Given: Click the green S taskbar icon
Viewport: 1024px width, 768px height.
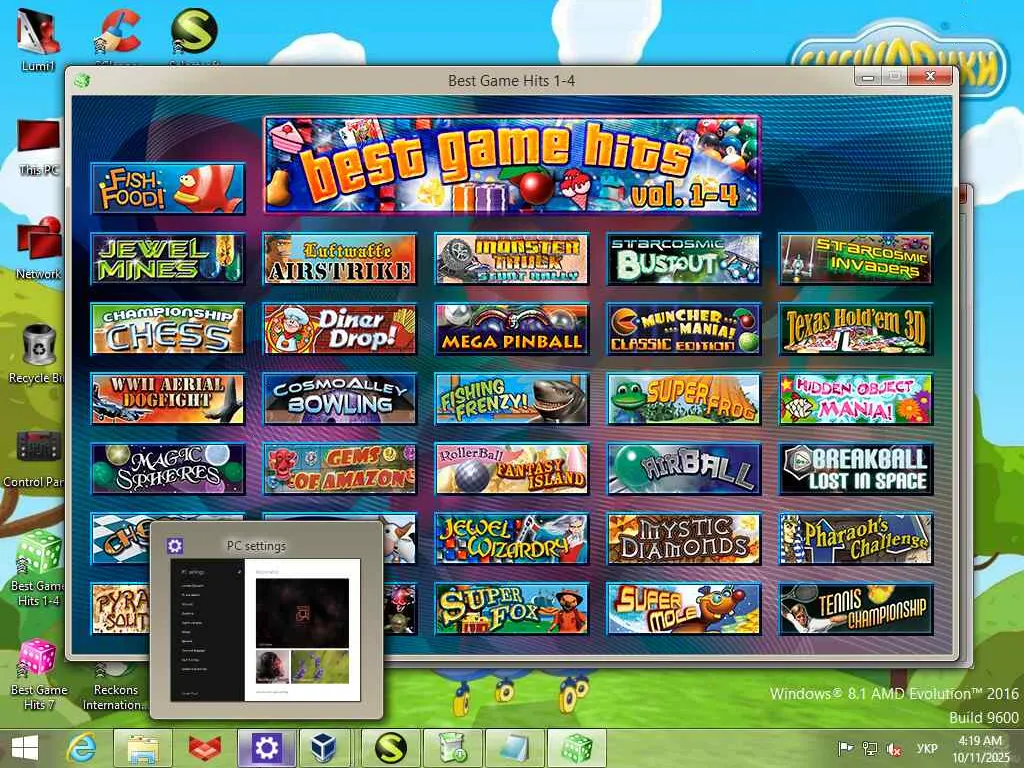Looking at the screenshot, I should 390,748.
